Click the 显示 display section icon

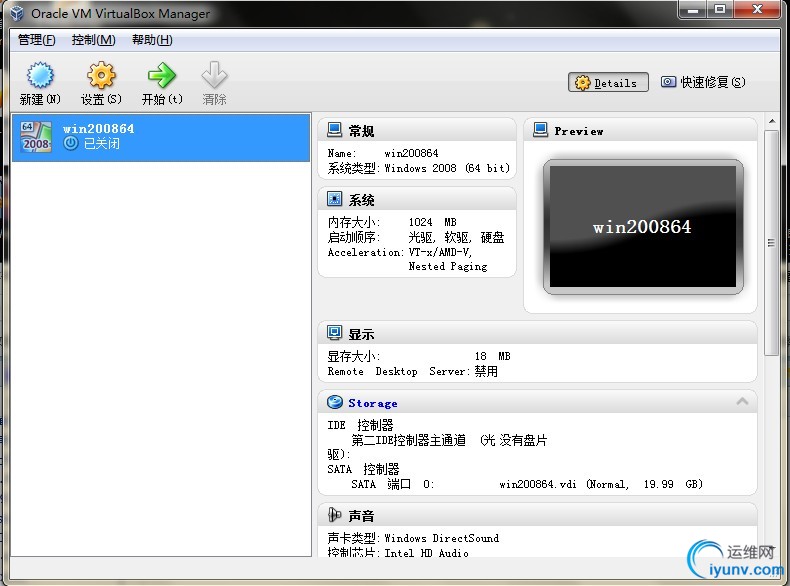pyautogui.click(x=334, y=333)
